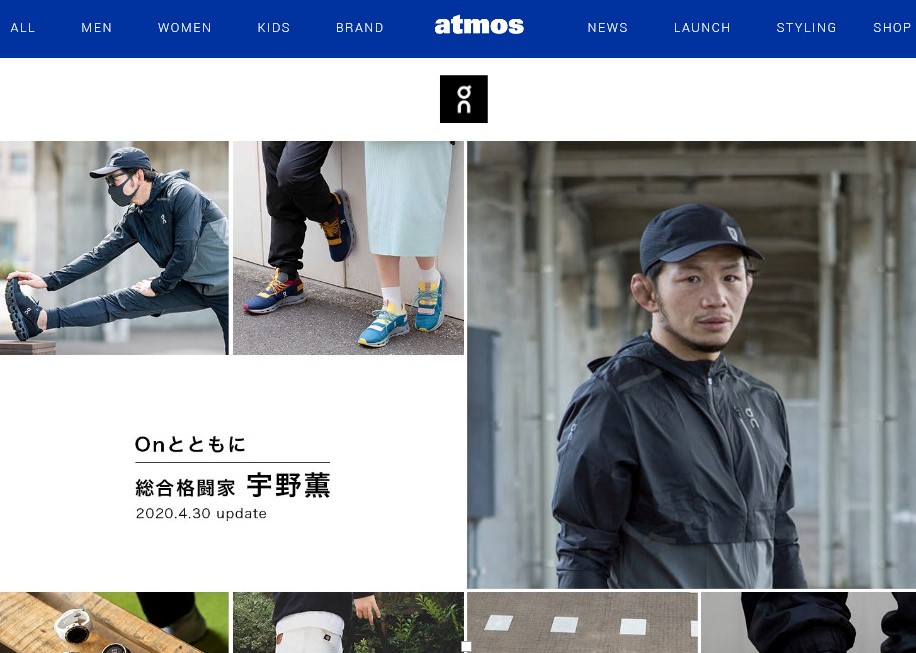This screenshot has height=653, width=916.
Task: View the black jacket sleeve thumbnail
Action: tap(809, 623)
